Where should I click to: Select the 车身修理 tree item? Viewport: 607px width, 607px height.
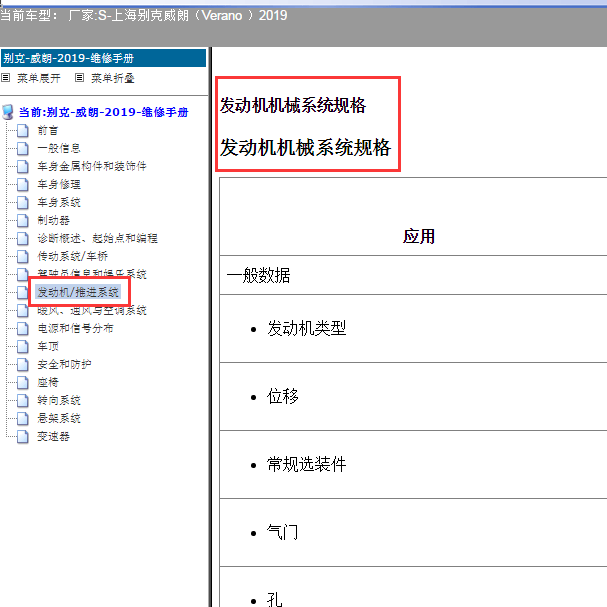coord(59,184)
